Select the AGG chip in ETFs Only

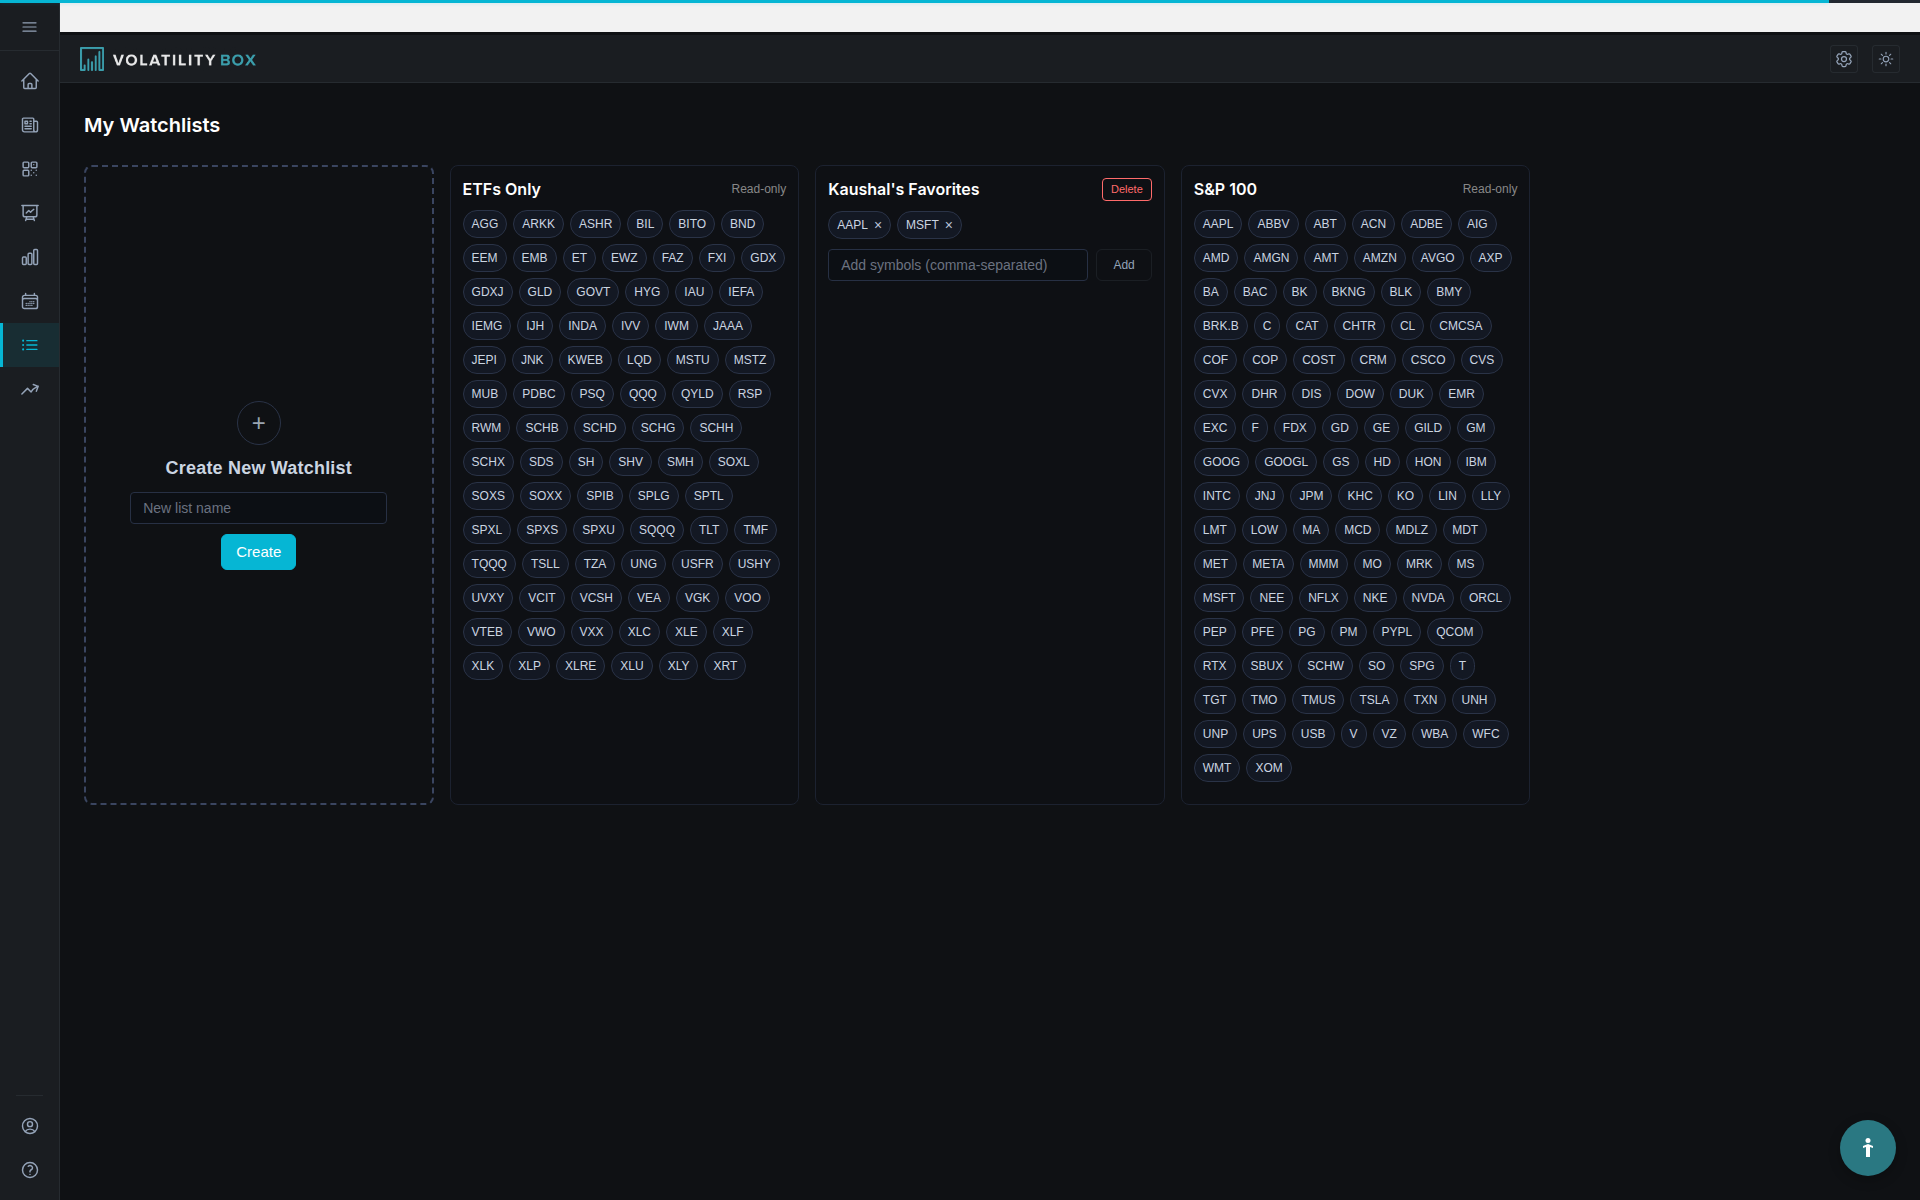[484, 224]
